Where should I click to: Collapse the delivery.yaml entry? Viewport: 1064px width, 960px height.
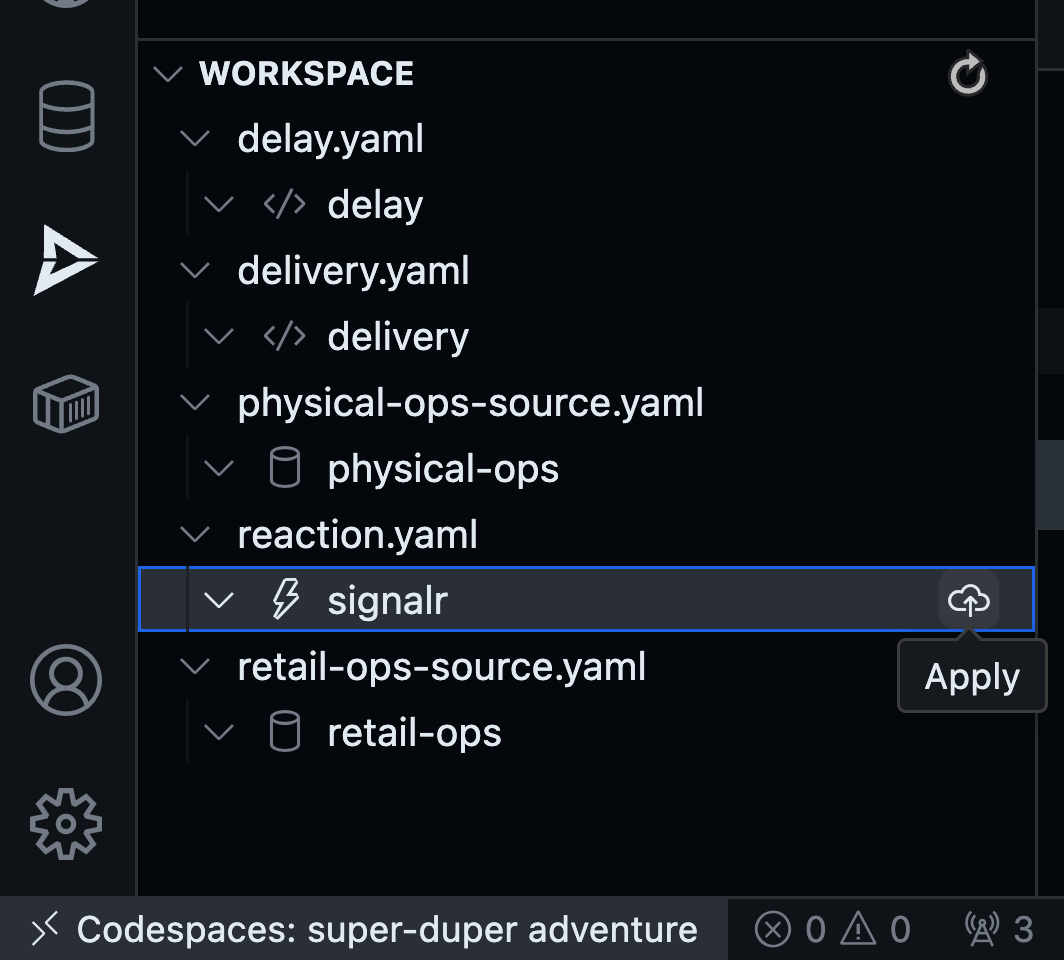click(194, 270)
